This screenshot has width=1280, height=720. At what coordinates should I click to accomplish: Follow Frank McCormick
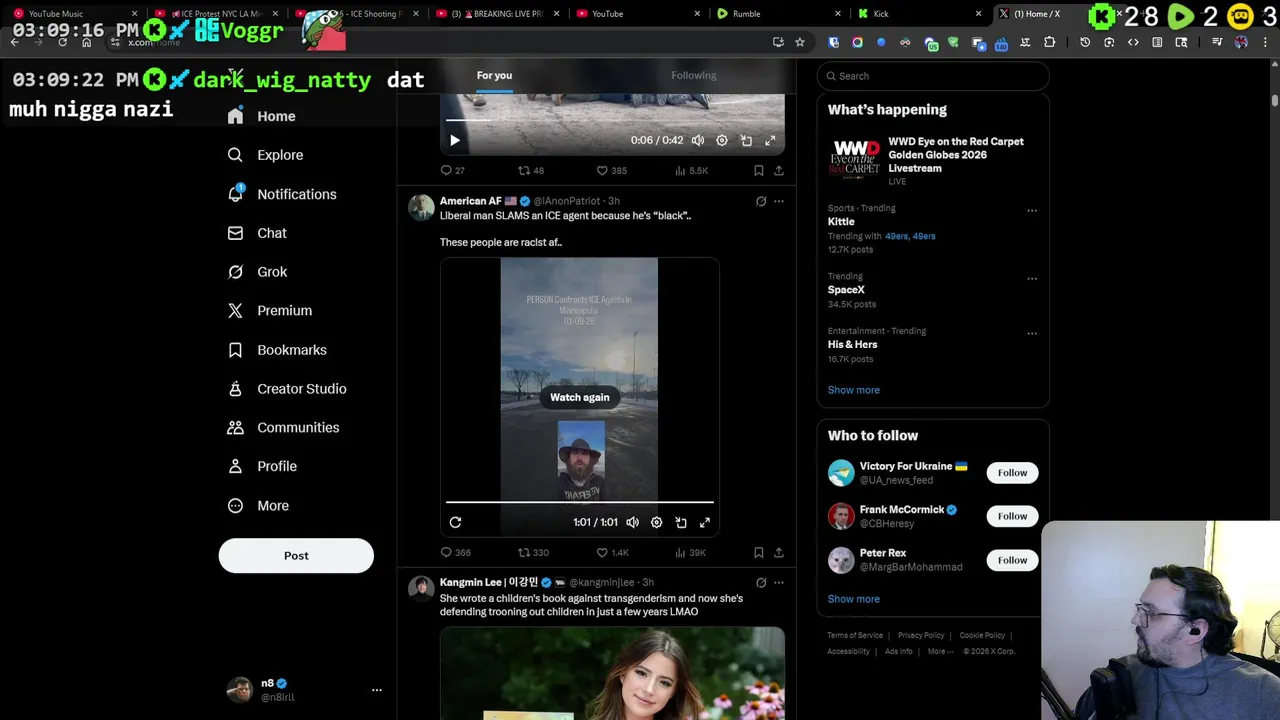point(1012,516)
